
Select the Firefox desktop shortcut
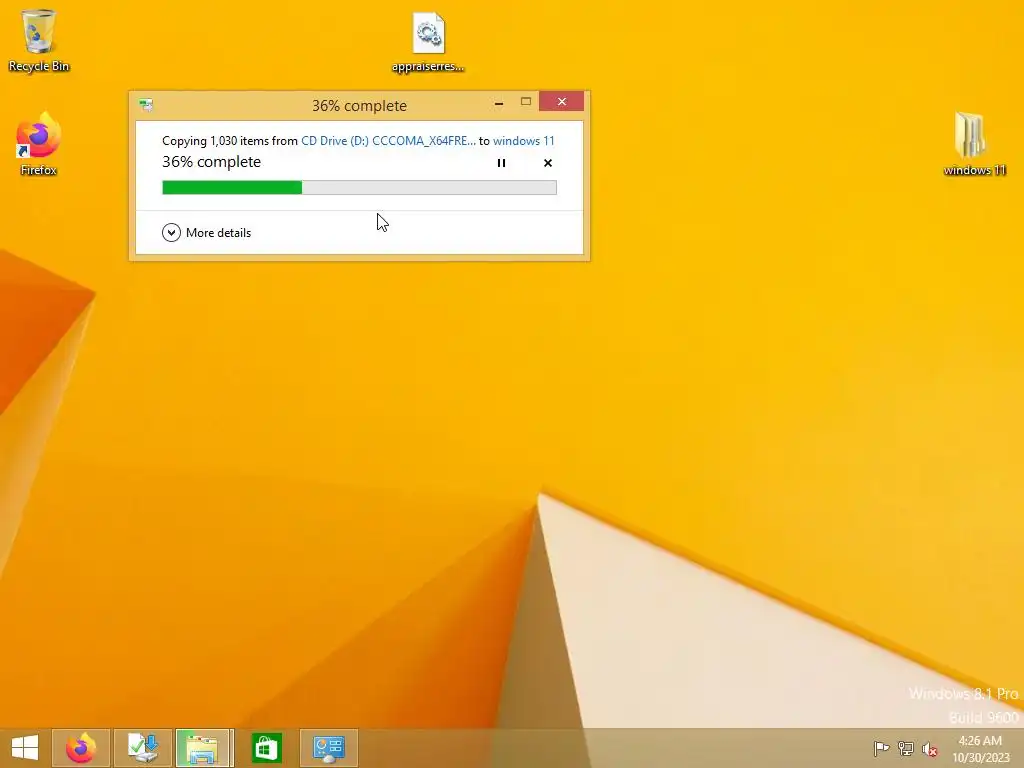click(39, 144)
